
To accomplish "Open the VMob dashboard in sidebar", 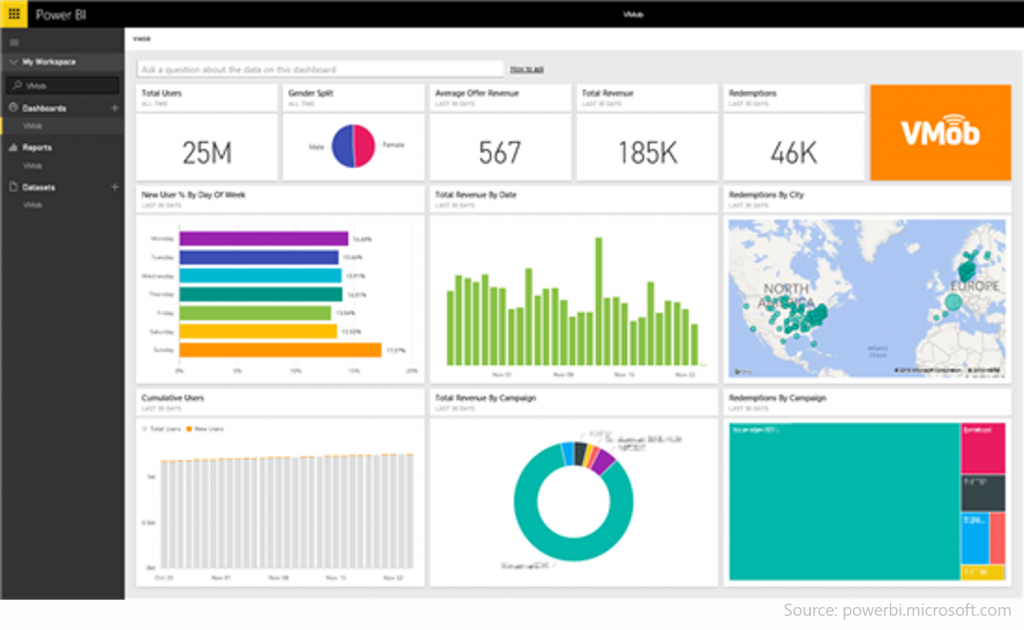I will [33, 126].
